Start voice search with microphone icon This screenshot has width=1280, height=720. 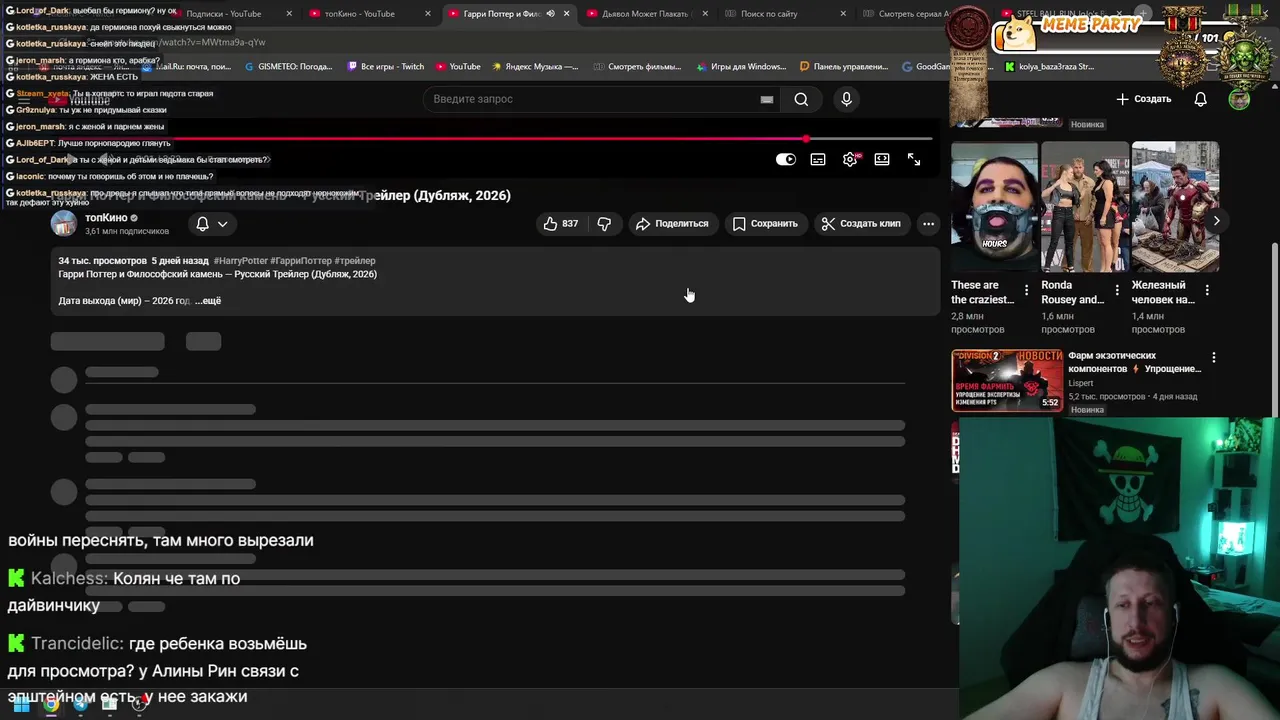point(846,99)
